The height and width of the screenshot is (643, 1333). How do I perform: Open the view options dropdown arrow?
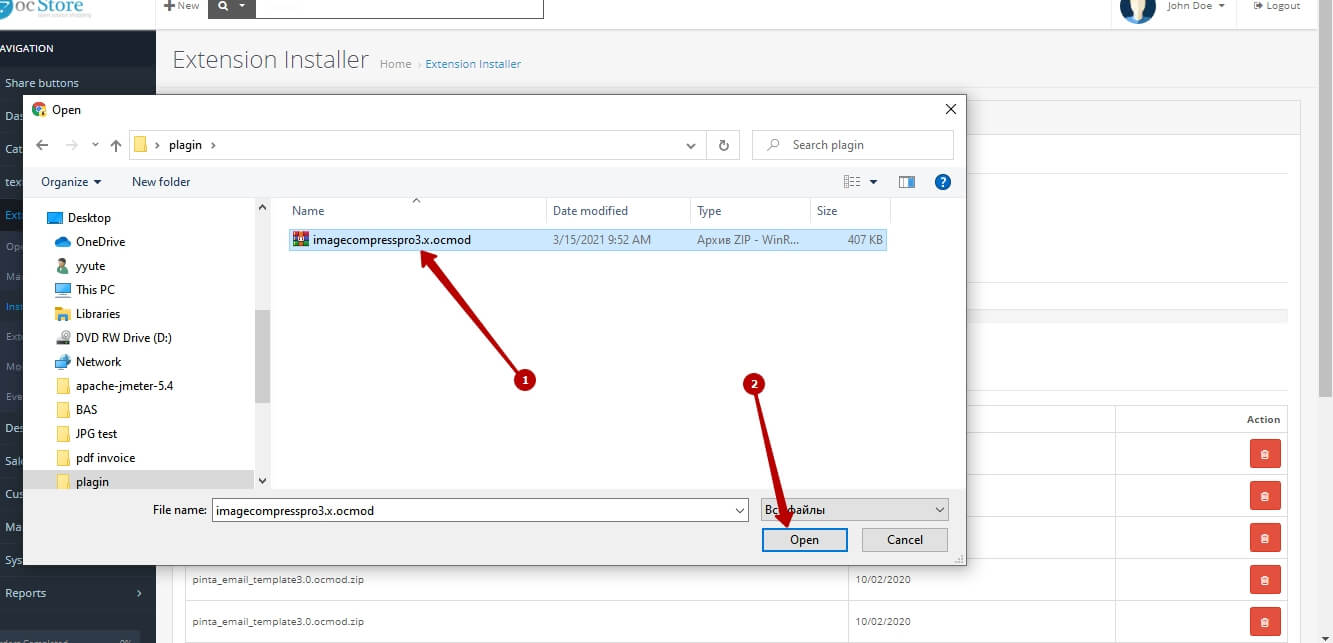pyautogui.click(x=873, y=182)
